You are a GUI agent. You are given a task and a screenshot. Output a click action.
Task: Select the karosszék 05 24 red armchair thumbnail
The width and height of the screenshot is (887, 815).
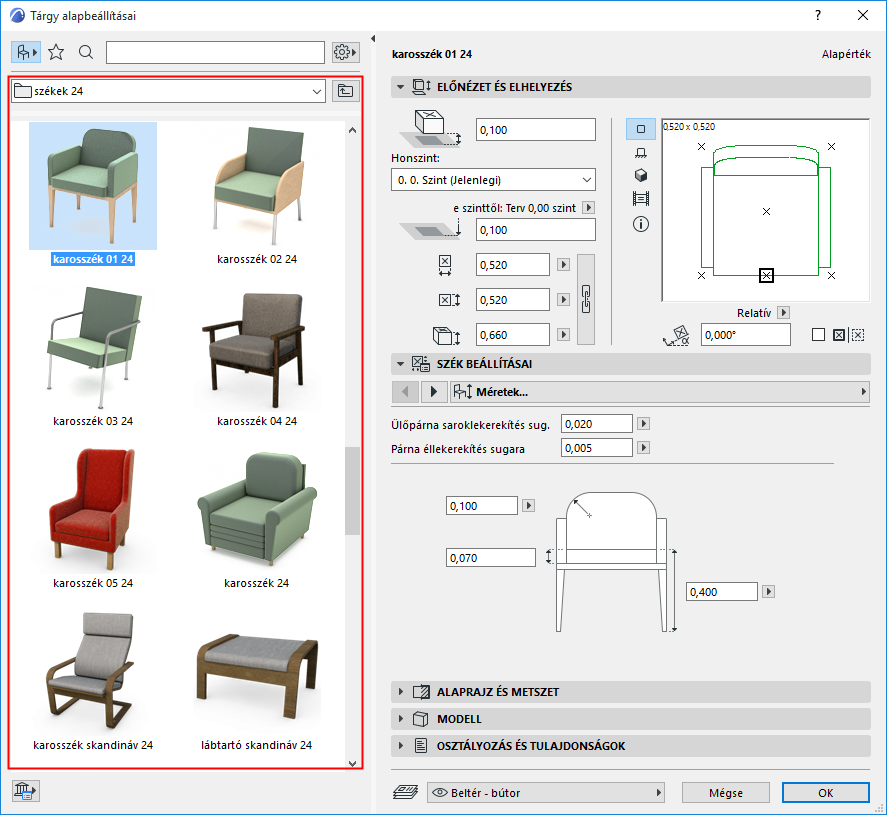pos(93,510)
